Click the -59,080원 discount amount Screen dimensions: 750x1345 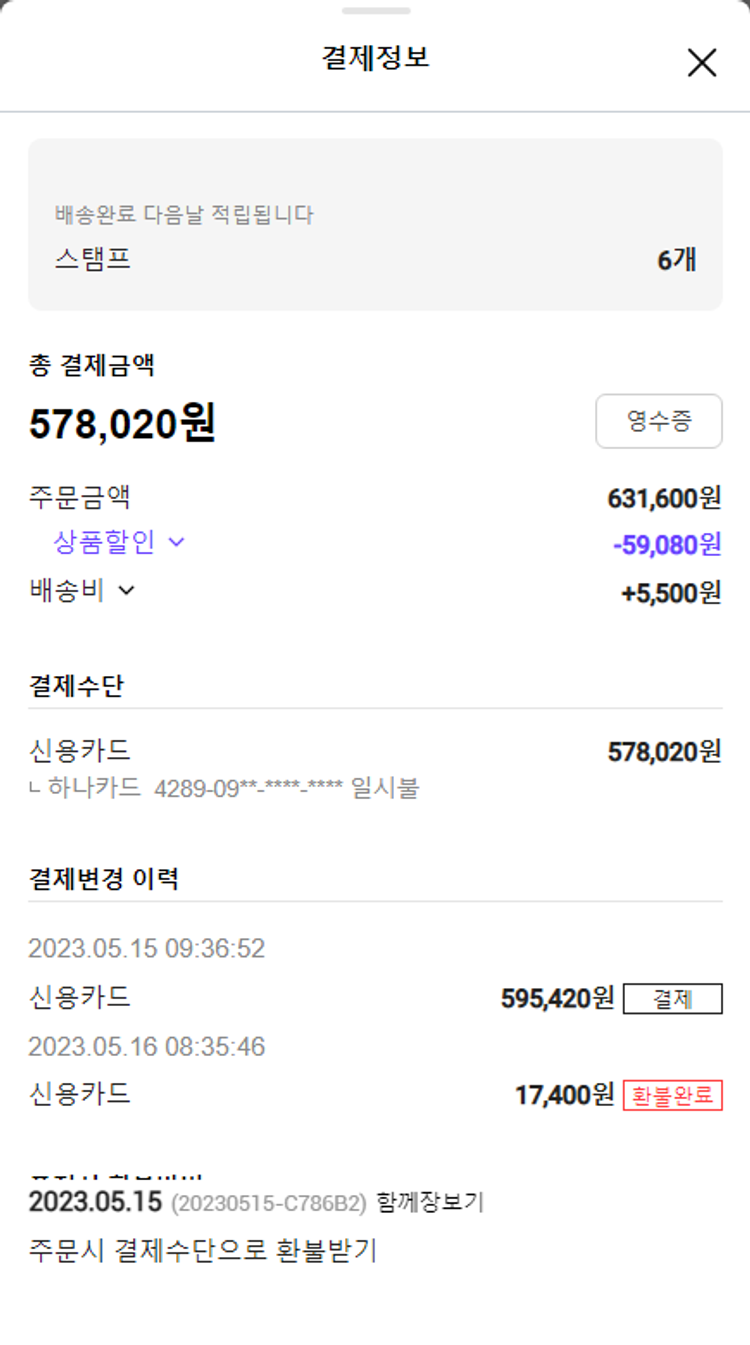pyautogui.click(x=666, y=545)
